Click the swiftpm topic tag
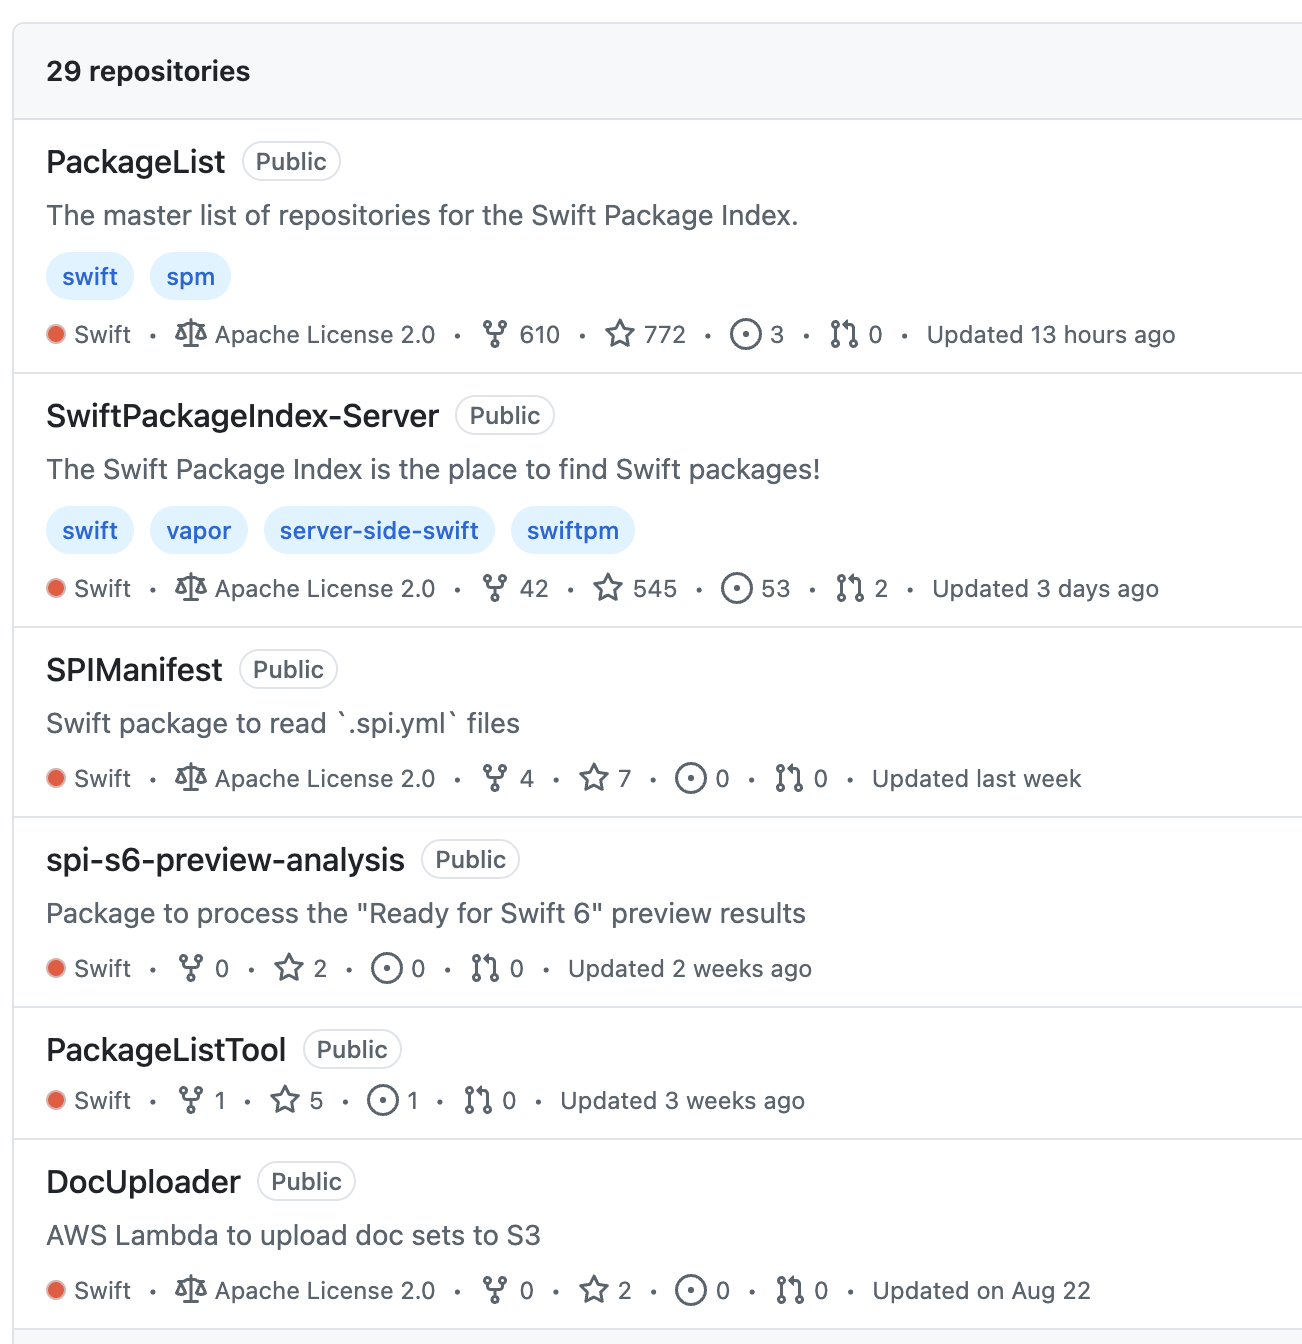 (x=572, y=530)
